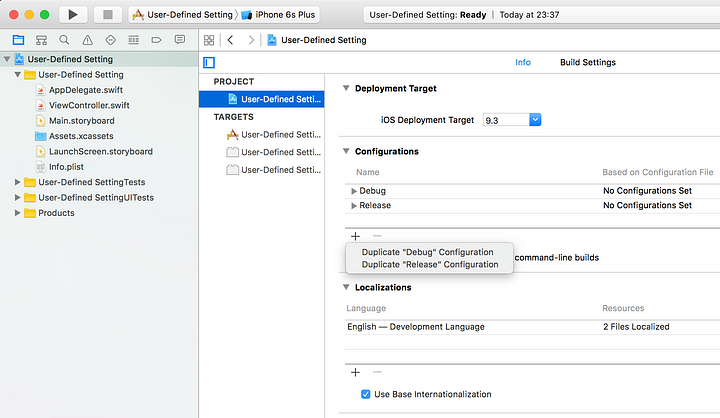
Task: Open ViewController.swift file
Action: 89,105
